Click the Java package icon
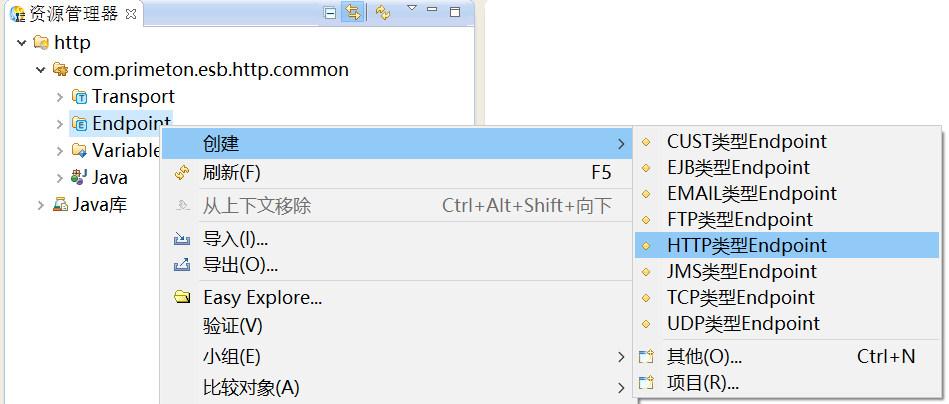 [80, 178]
